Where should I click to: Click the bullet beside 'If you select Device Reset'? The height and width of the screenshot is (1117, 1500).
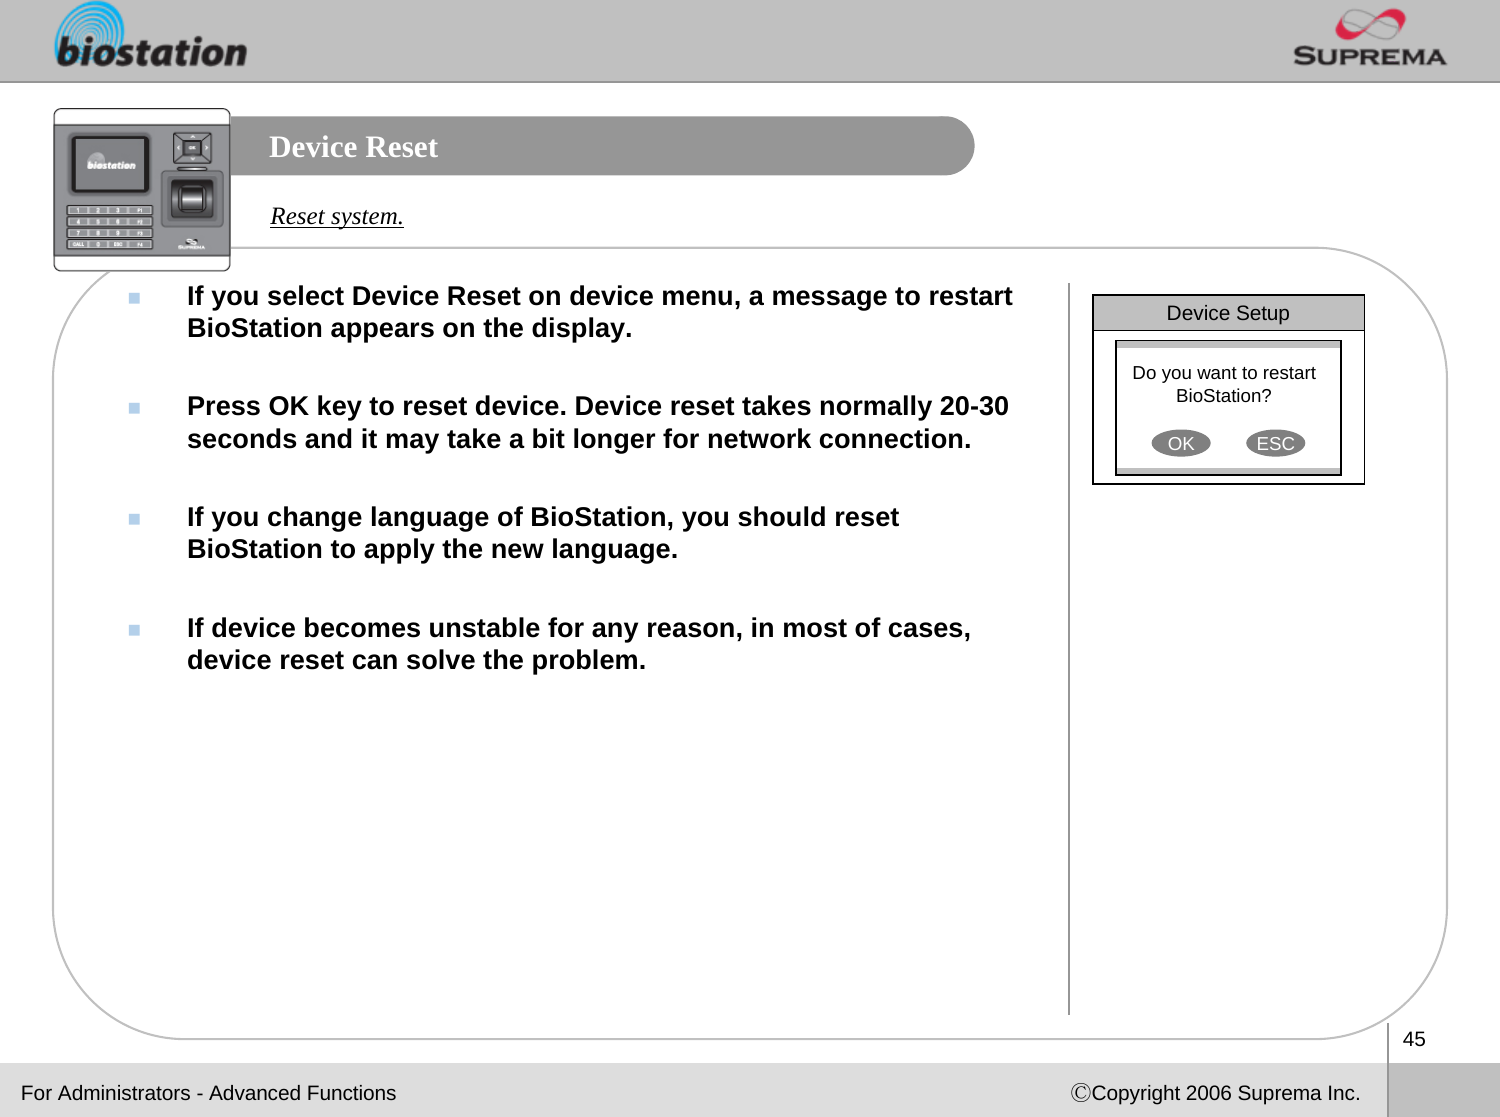click(134, 298)
